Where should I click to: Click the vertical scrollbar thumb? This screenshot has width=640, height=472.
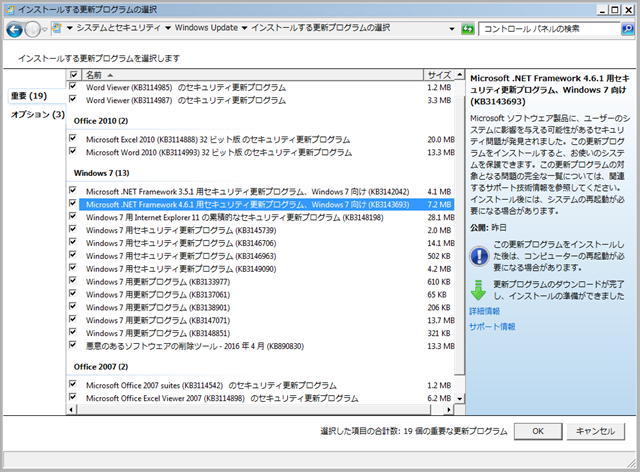click(x=460, y=235)
